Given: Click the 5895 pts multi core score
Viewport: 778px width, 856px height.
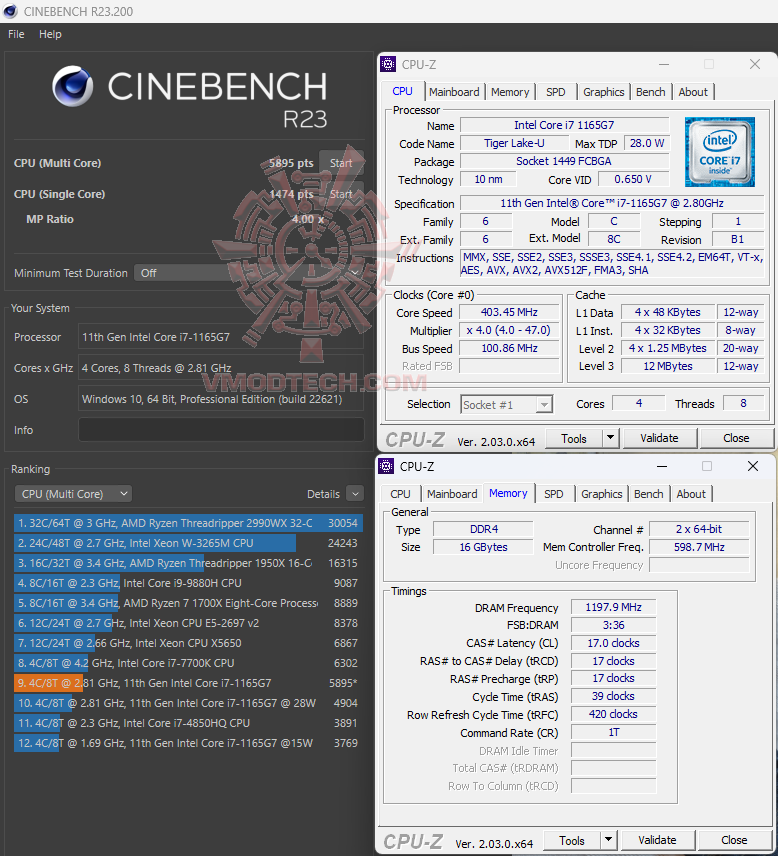Looking at the screenshot, I should tap(291, 163).
